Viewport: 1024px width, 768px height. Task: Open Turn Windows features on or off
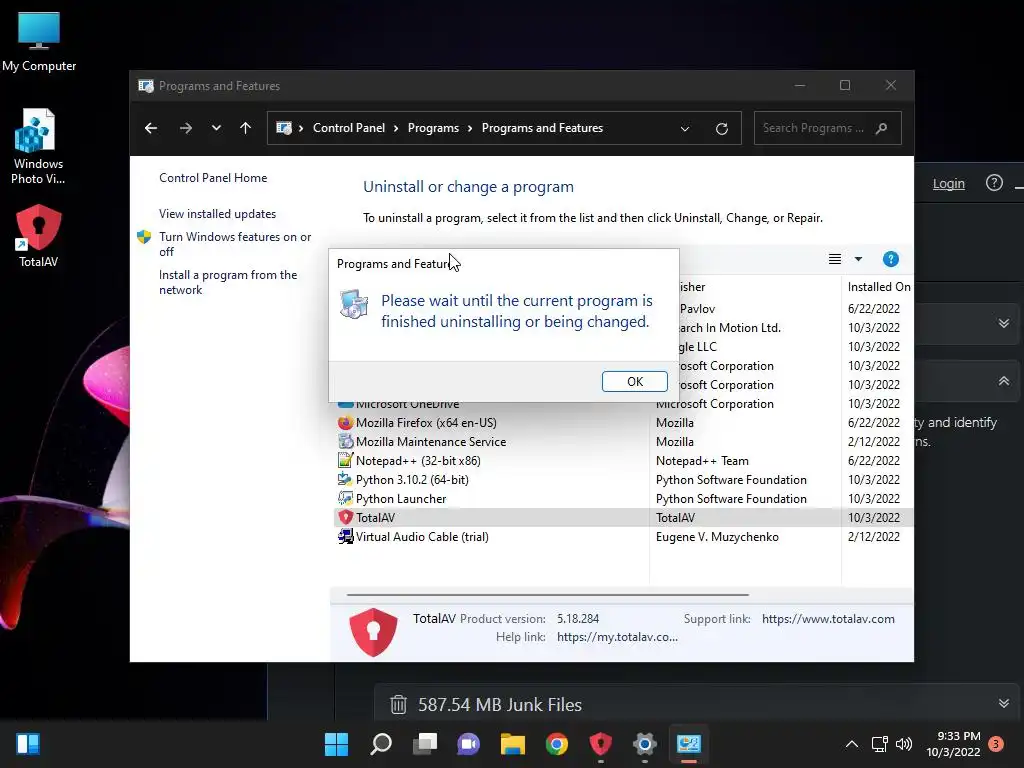click(235, 244)
